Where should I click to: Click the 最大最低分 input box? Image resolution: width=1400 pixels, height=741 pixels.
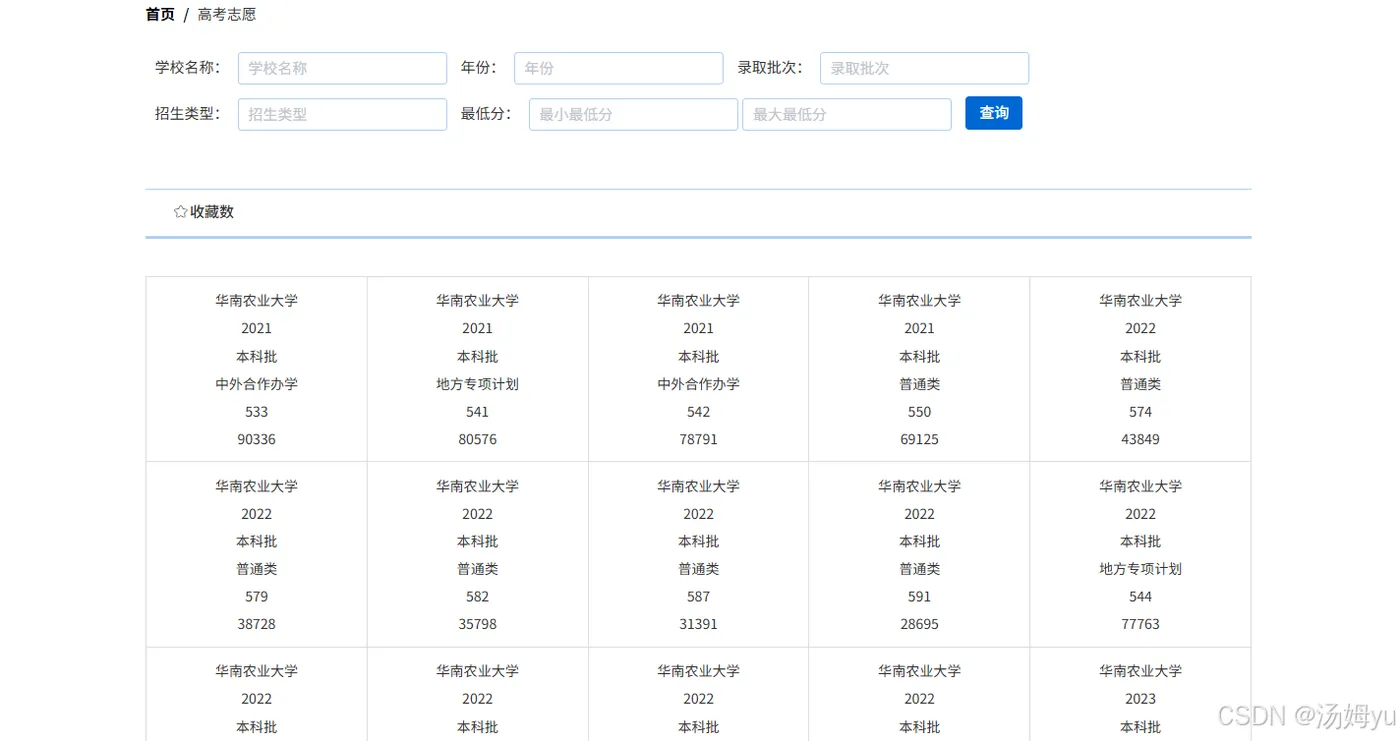tap(846, 114)
